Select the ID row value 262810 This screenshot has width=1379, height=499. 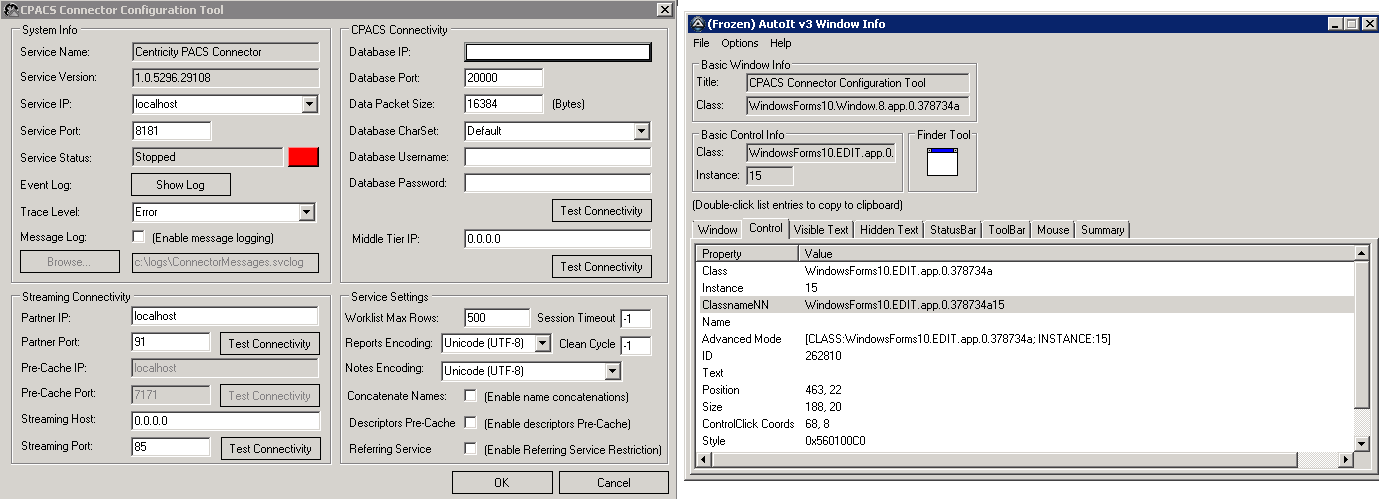(x=1024, y=356)
